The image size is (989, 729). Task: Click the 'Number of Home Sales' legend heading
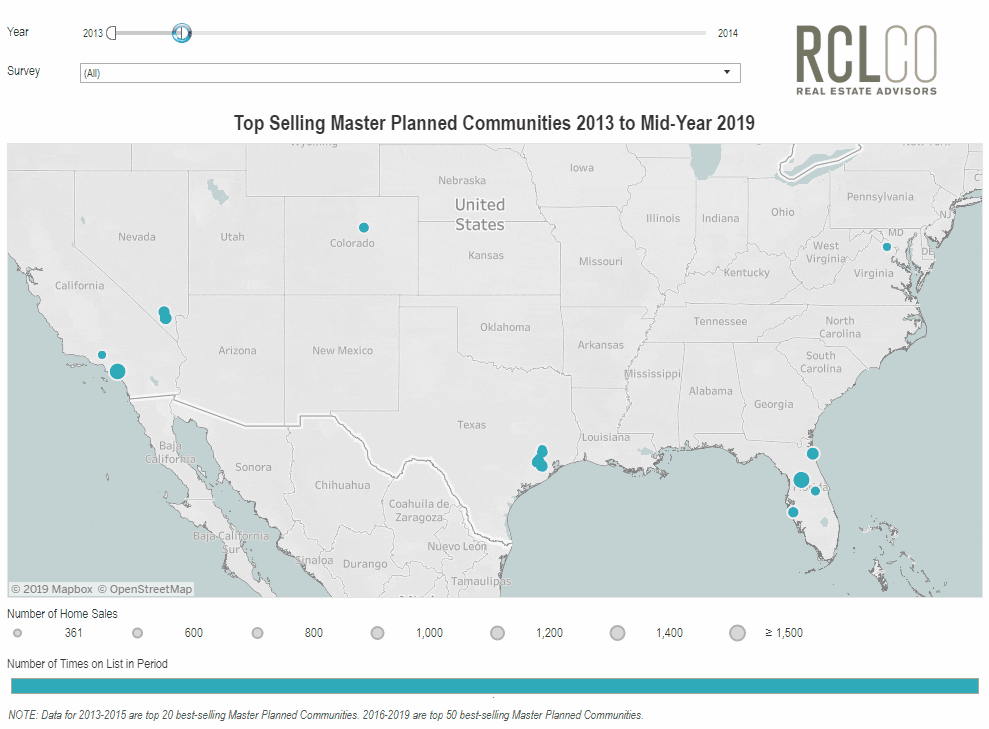point(62,614)
